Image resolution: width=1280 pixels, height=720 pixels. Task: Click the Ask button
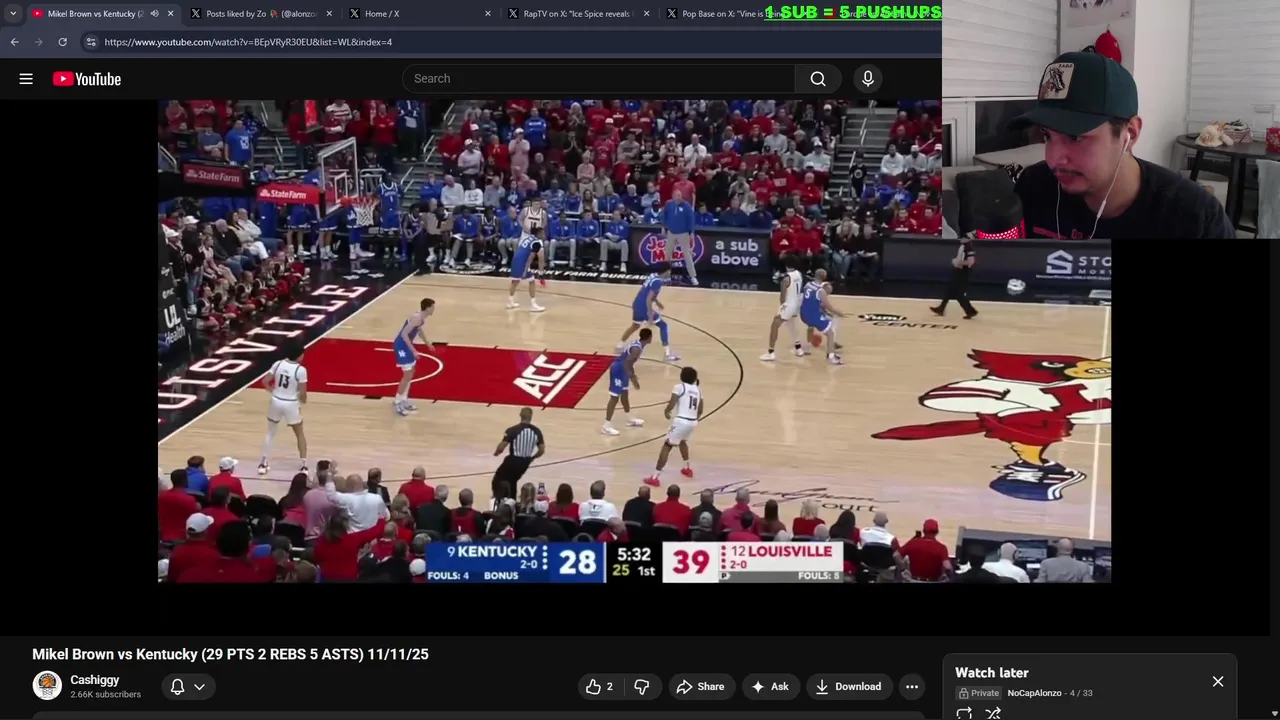pos(770,687)
